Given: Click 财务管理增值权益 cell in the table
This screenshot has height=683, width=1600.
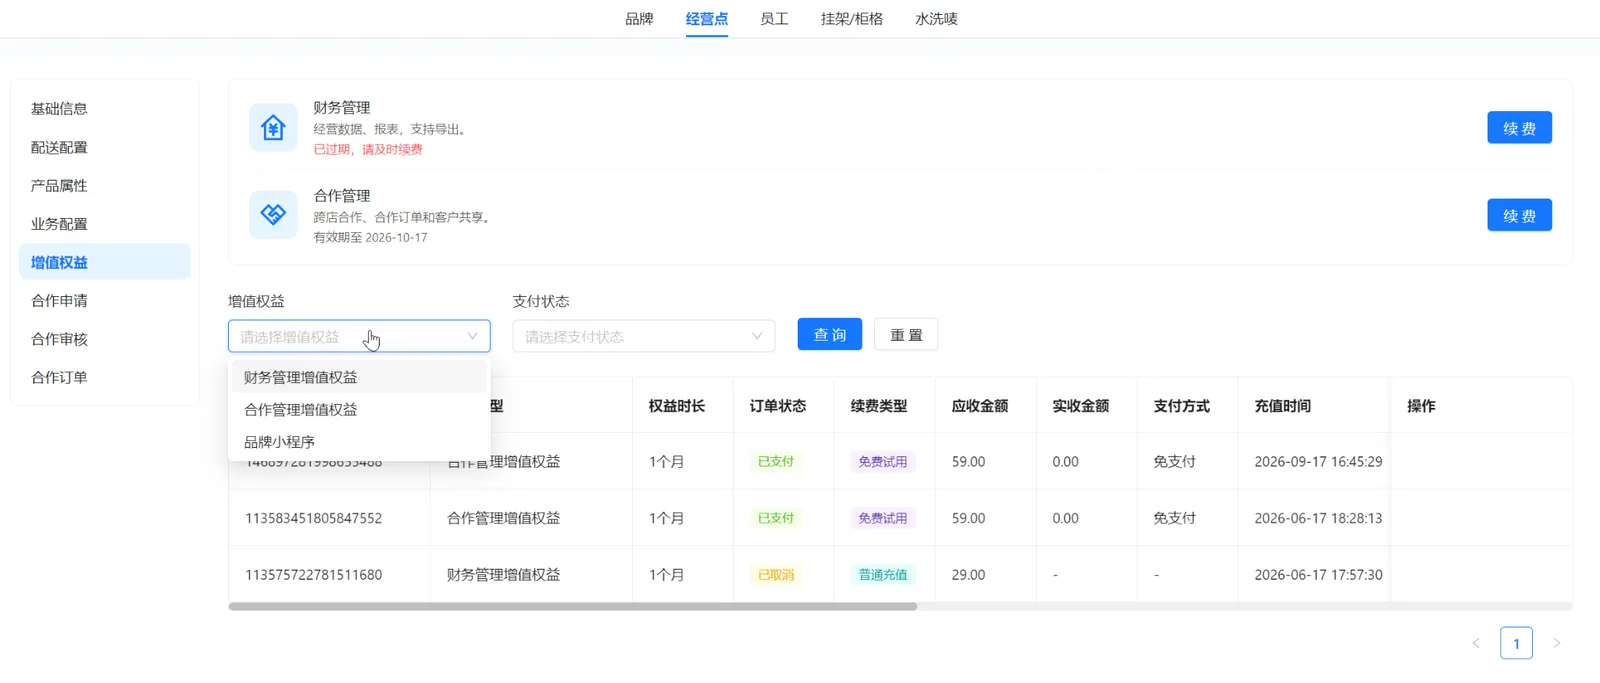Looking at the screenshot, I should tap(504, 575).
